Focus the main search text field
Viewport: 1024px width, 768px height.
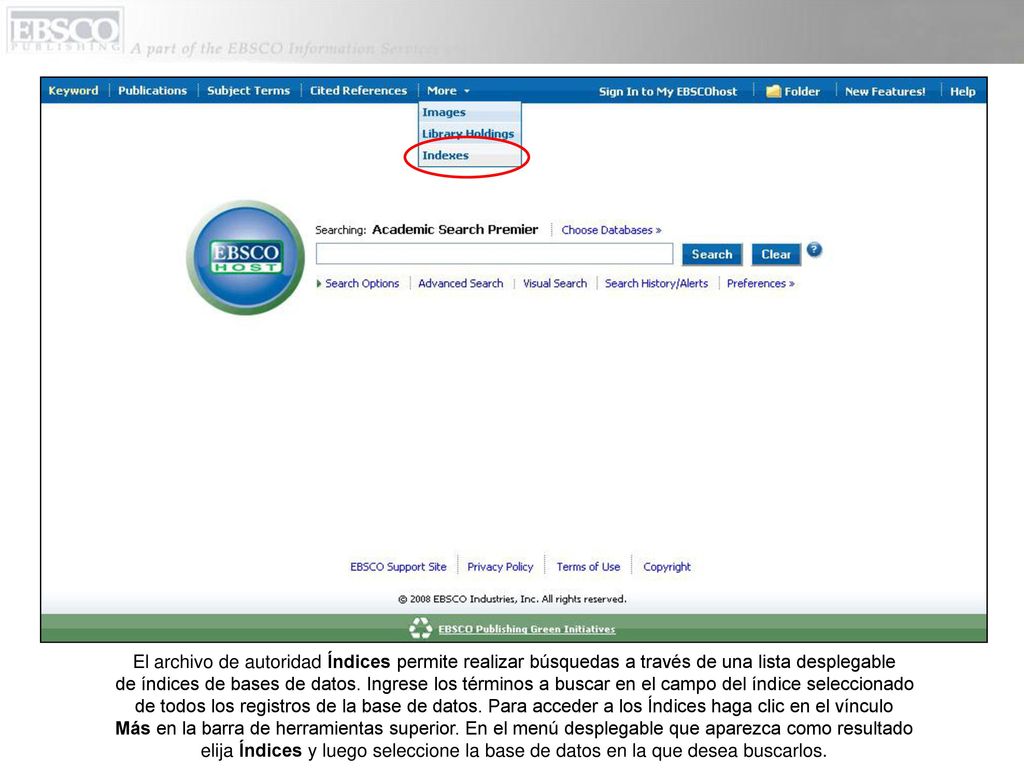pos(494,253)
